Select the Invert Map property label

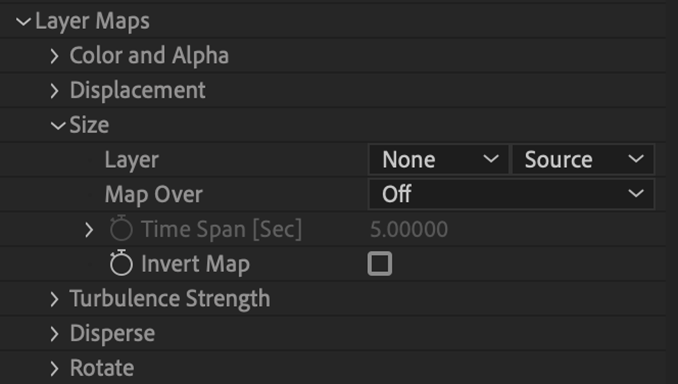[195, 264]
